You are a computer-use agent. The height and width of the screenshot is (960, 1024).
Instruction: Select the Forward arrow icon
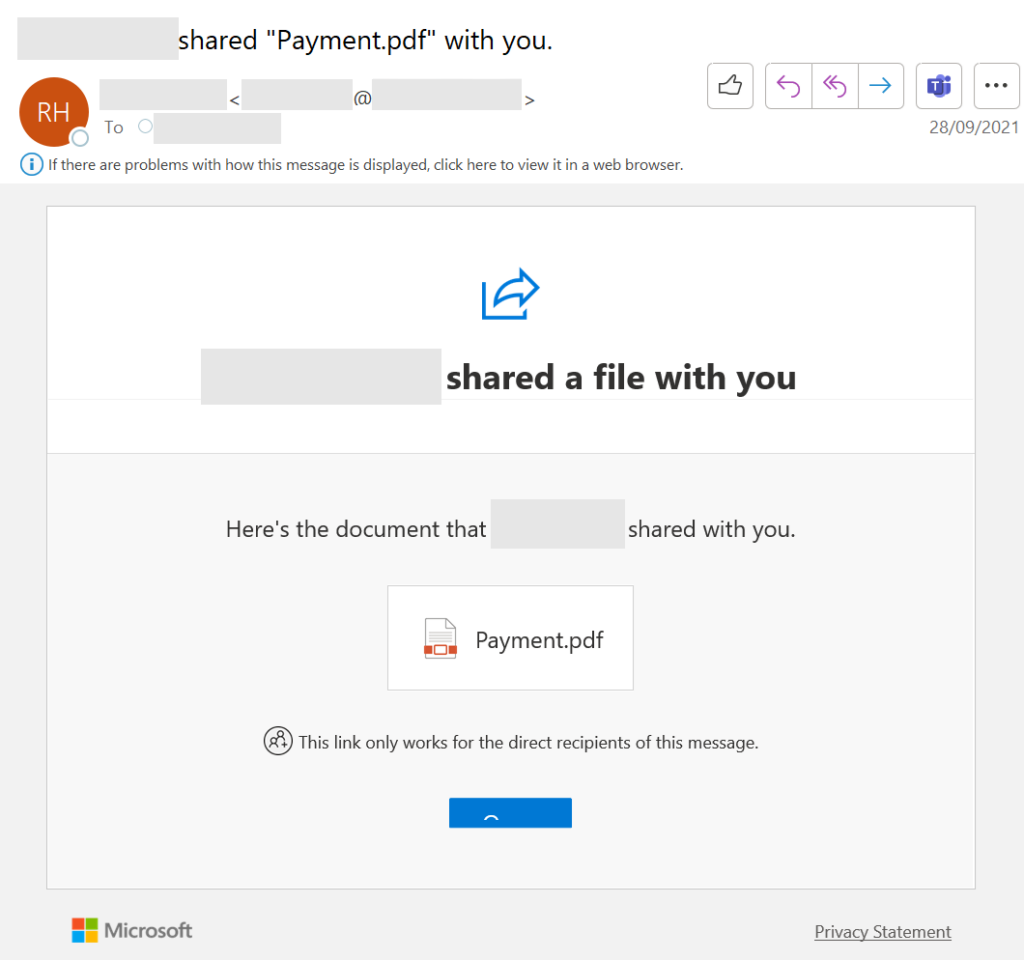point(881,86)
